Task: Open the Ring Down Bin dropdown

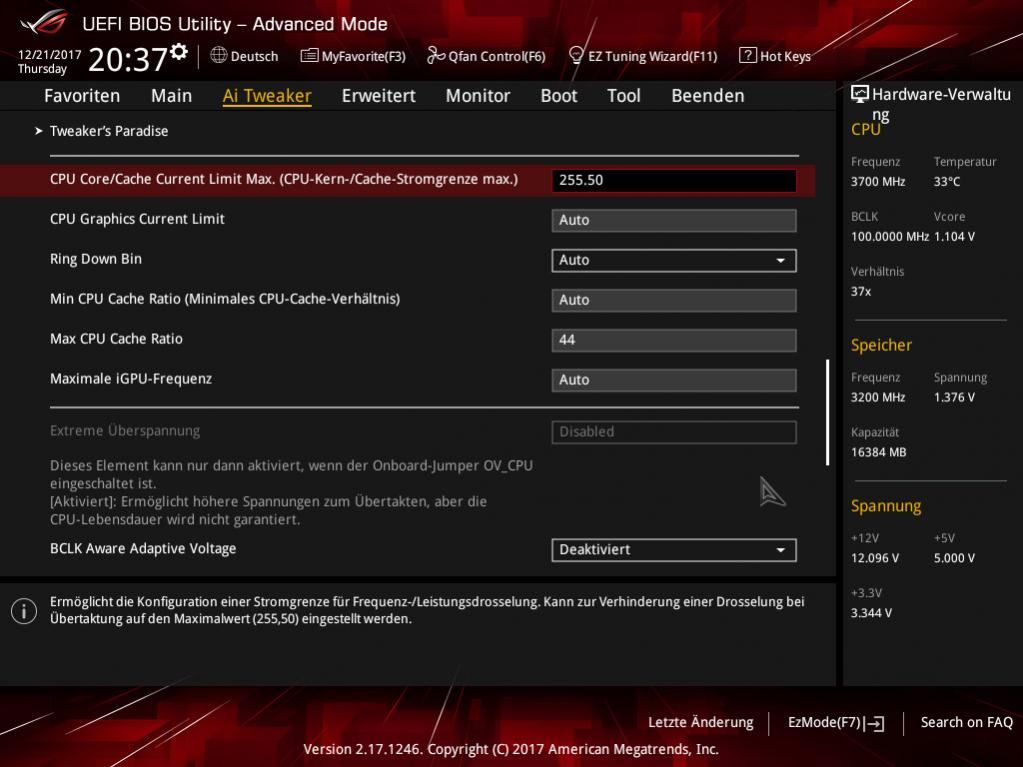Action: [674, 260]
